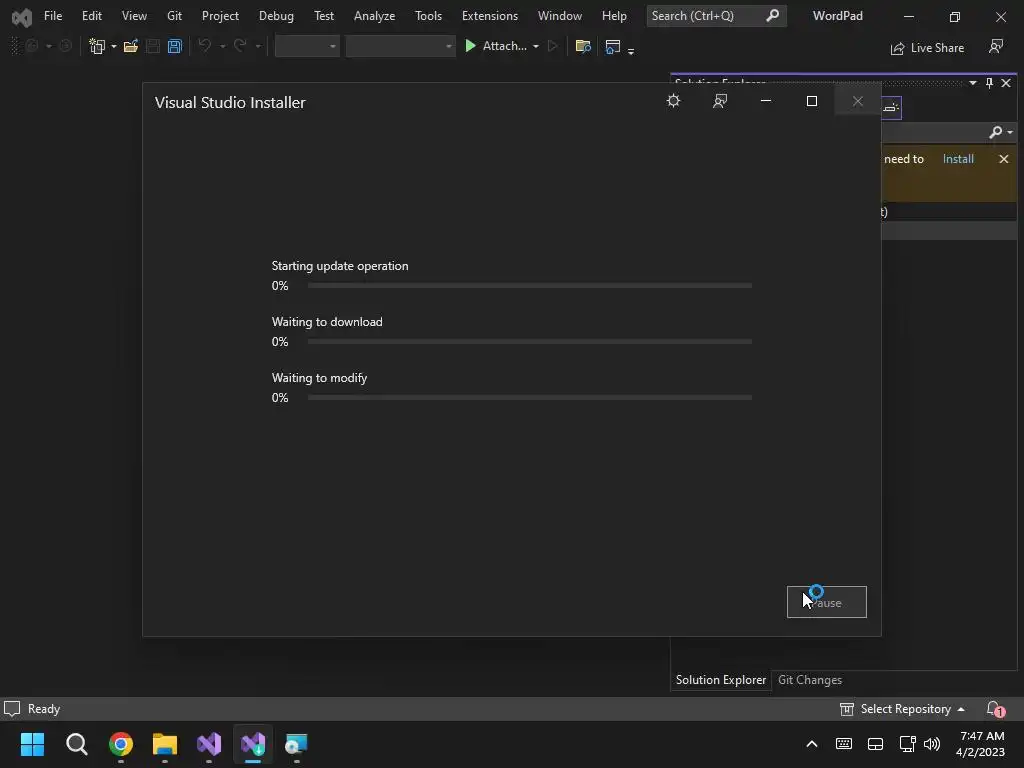
Task: Click the Solution Explorer search magnifier icon
Action: (995, 133)
